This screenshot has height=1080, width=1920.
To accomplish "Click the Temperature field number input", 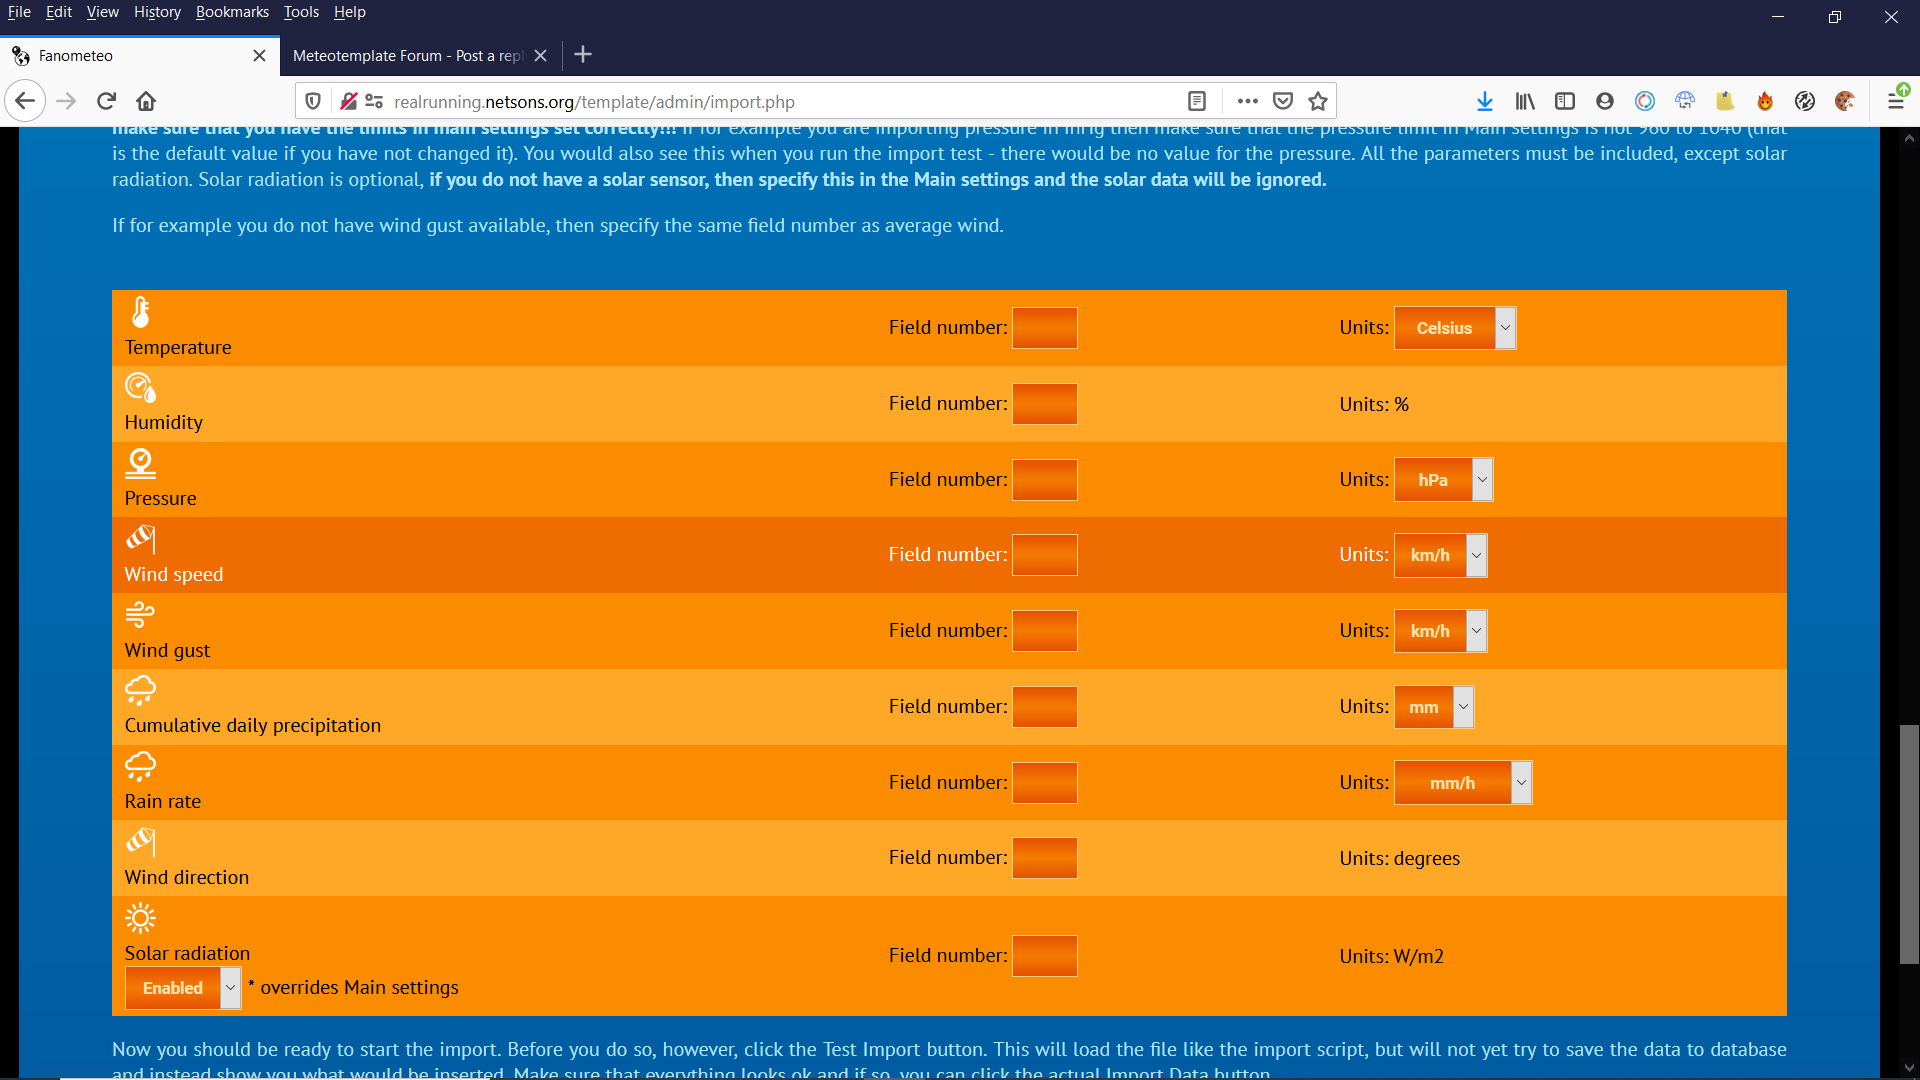I will 1044,328.
